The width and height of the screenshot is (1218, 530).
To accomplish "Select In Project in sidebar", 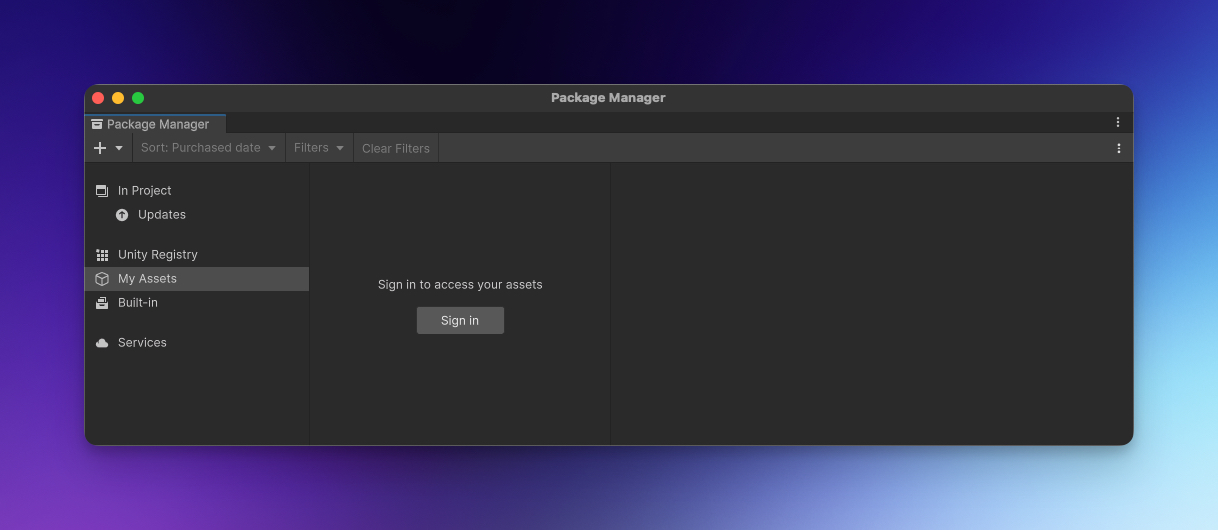I will 197,190.
